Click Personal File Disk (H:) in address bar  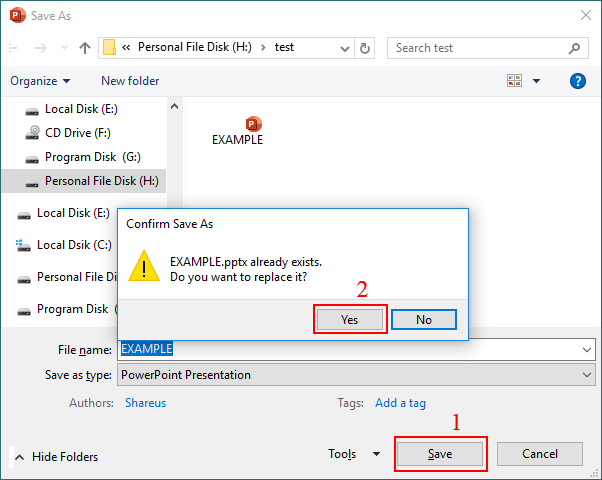click(195, 47)
